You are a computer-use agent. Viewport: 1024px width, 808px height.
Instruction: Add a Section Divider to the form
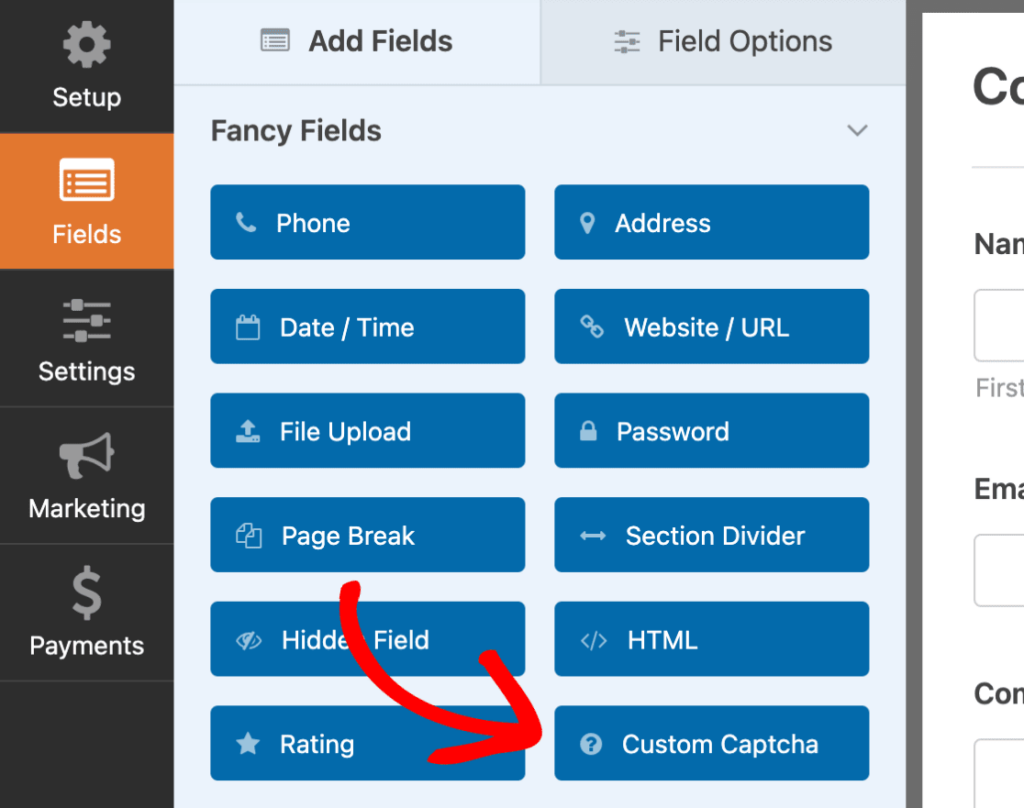[711, 535]
